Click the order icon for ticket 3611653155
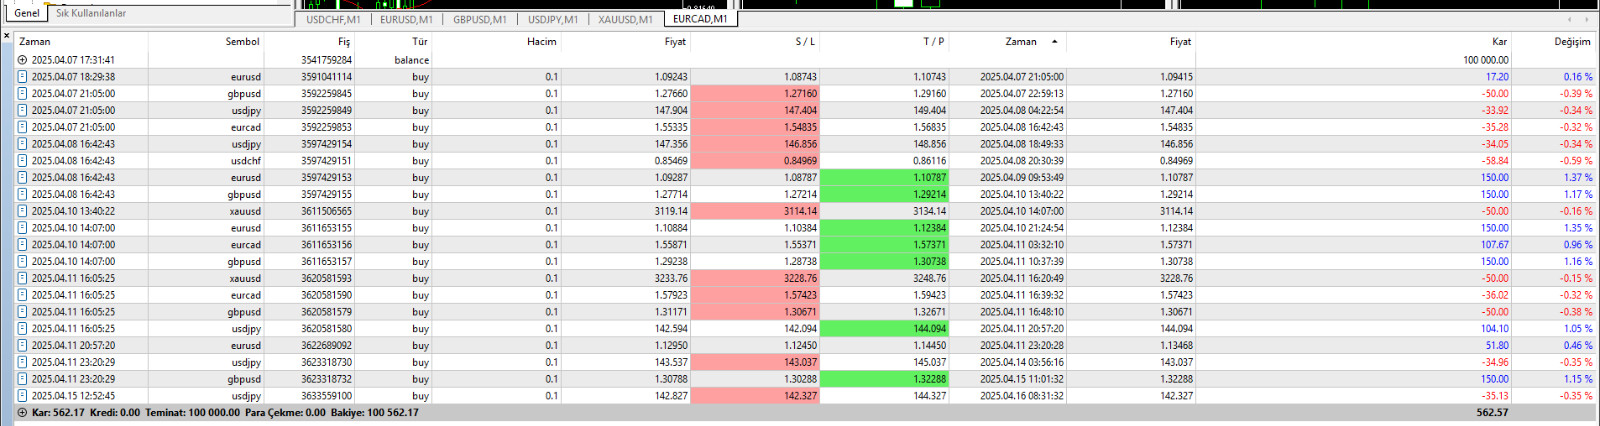Viewport: 1600px width, 426px height. click(x=22, y=228)
